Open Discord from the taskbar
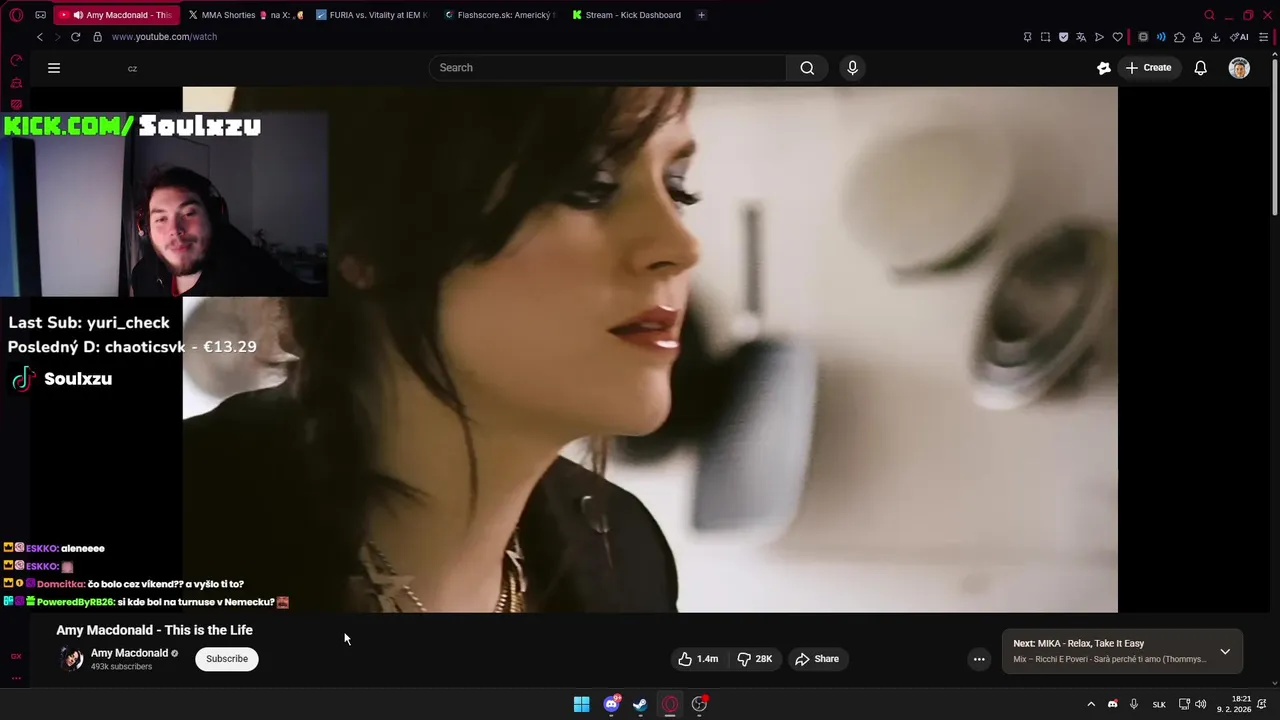 click(x=611, y=704)
